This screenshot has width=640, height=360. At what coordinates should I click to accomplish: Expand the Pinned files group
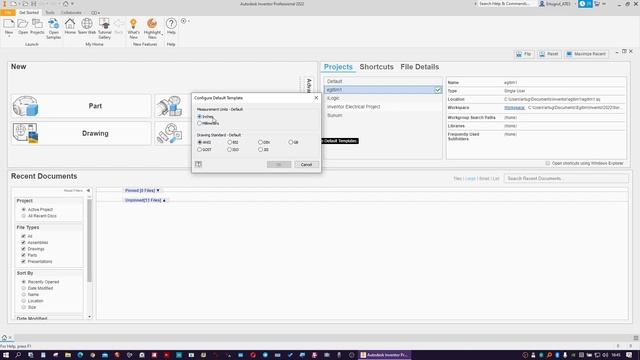[x=158, y=191]
